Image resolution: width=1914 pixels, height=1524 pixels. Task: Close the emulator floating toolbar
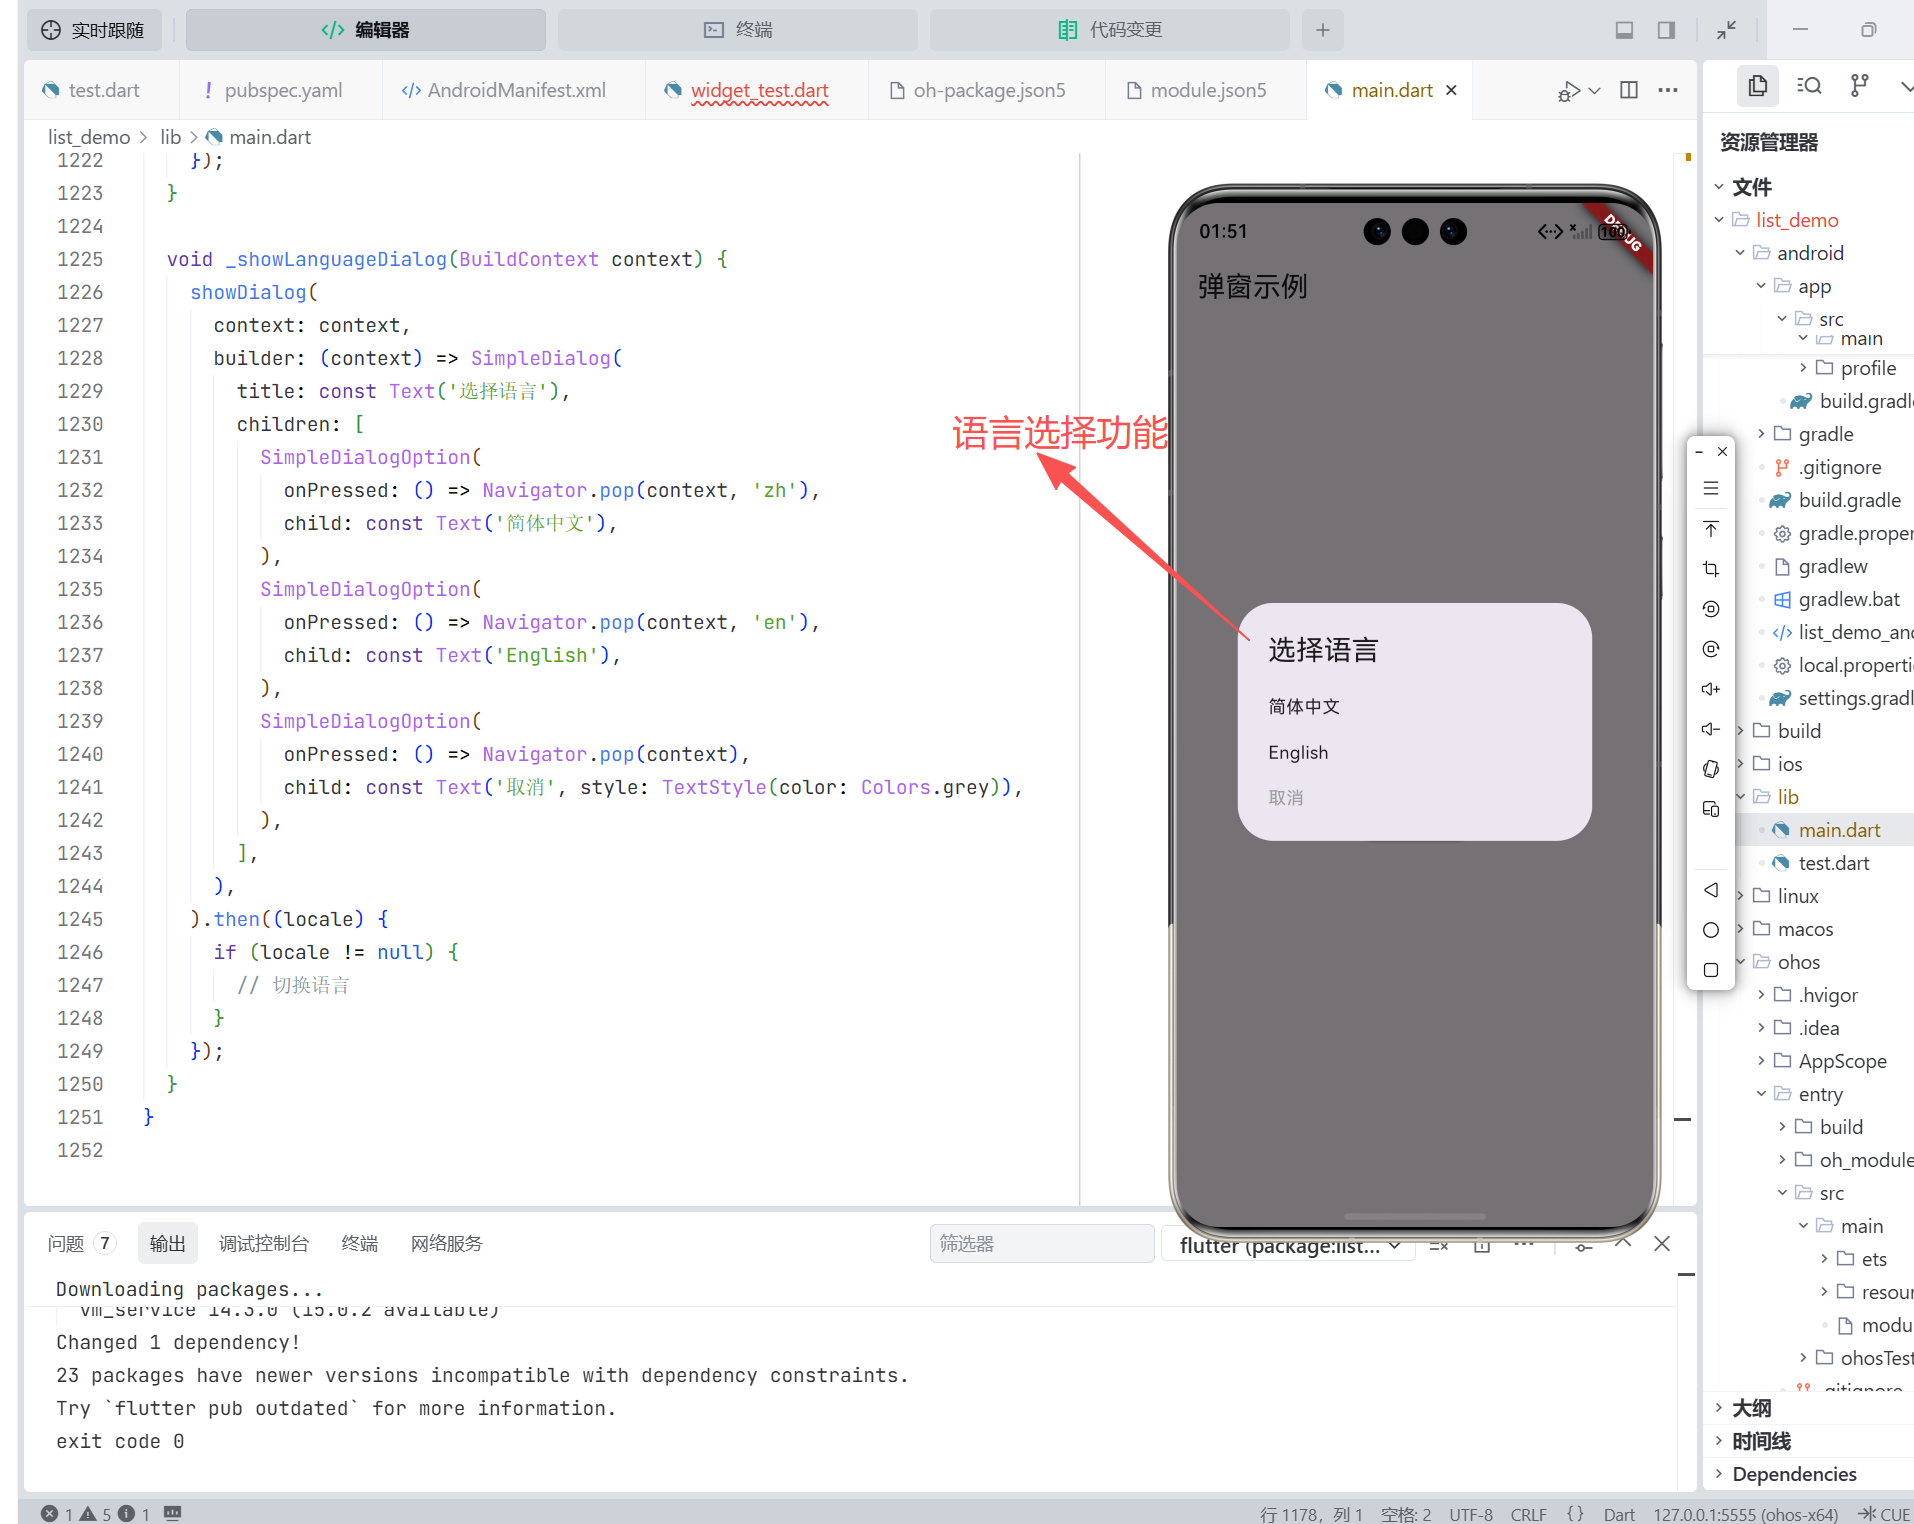[1723, 452]
